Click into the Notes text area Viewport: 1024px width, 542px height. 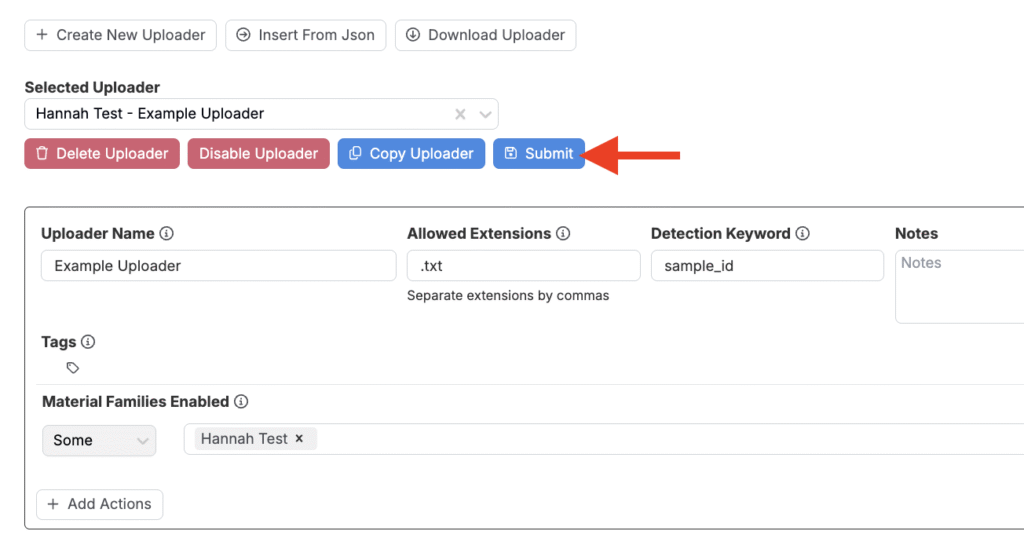[x=958, y=286]
